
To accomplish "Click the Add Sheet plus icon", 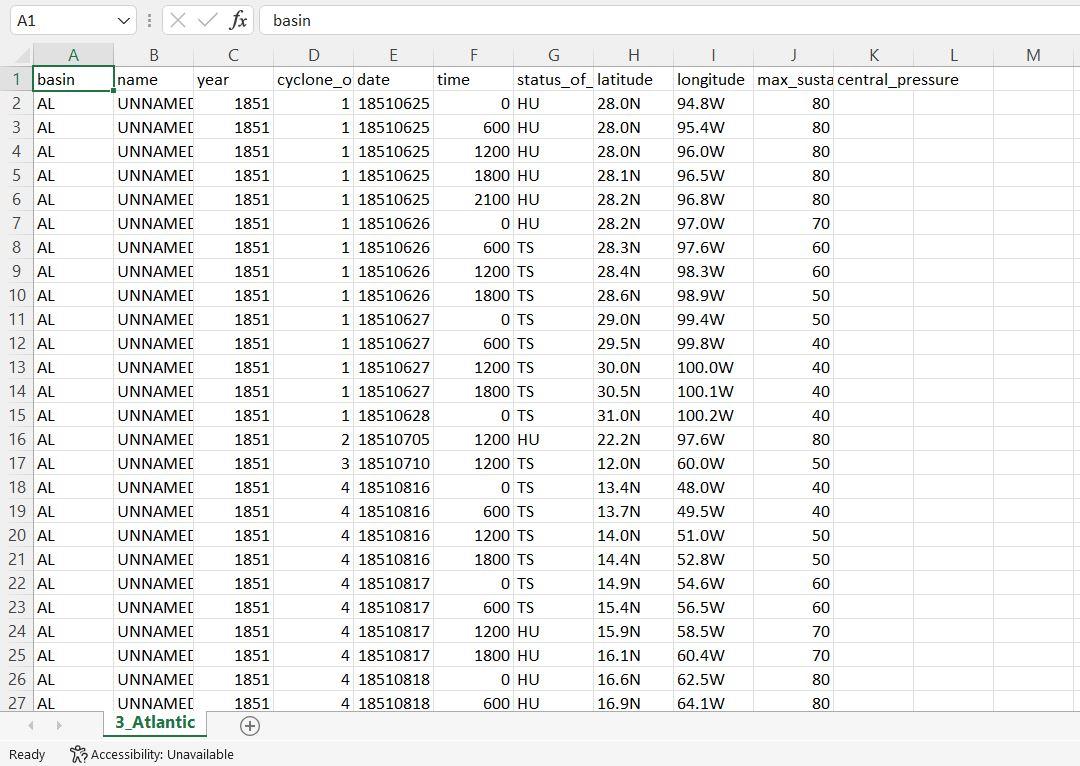I will (x=249, y=725).
